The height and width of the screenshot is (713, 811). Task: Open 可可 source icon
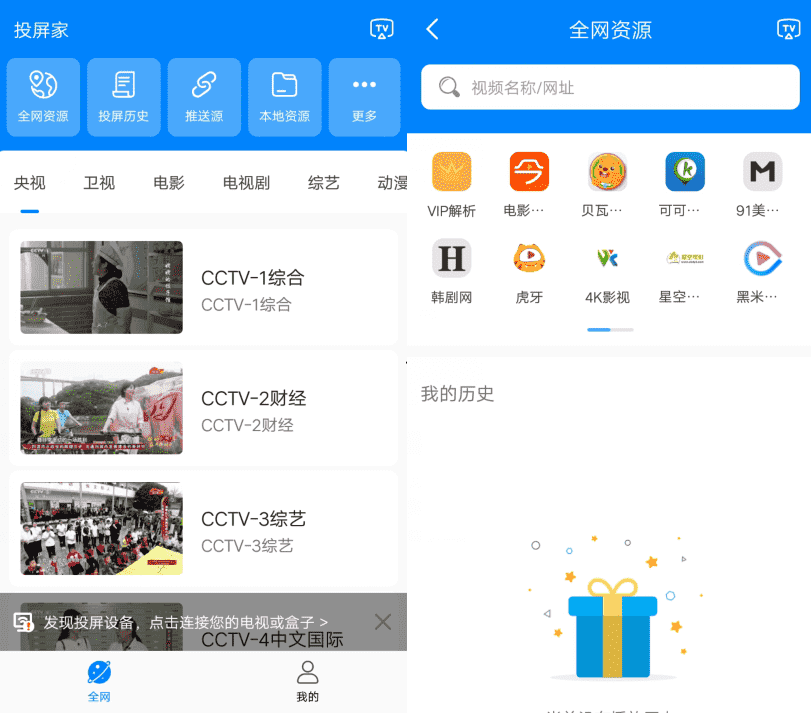[685, 172]
